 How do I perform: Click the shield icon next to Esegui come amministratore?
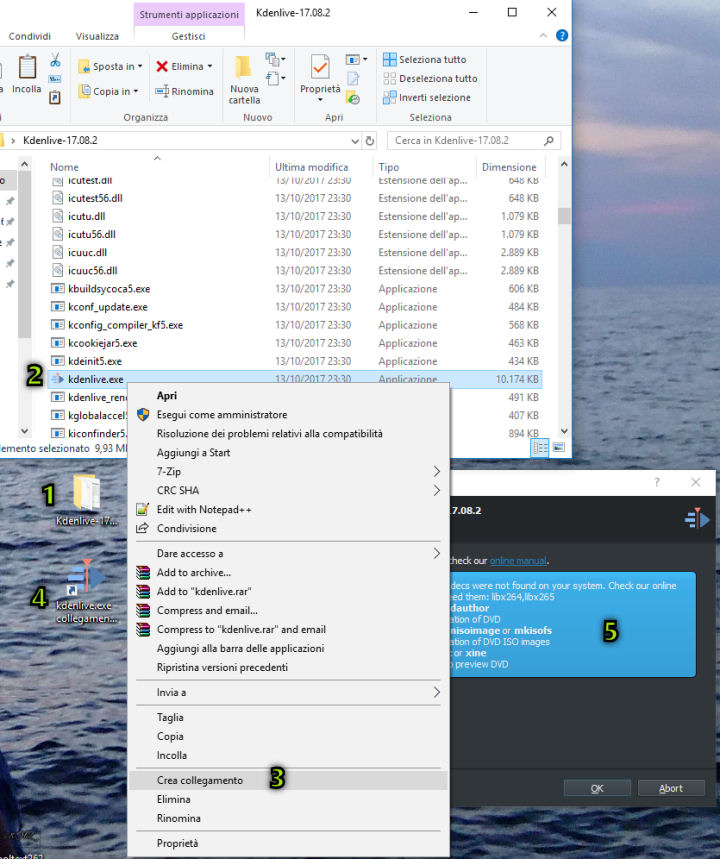tap(143, 415)
